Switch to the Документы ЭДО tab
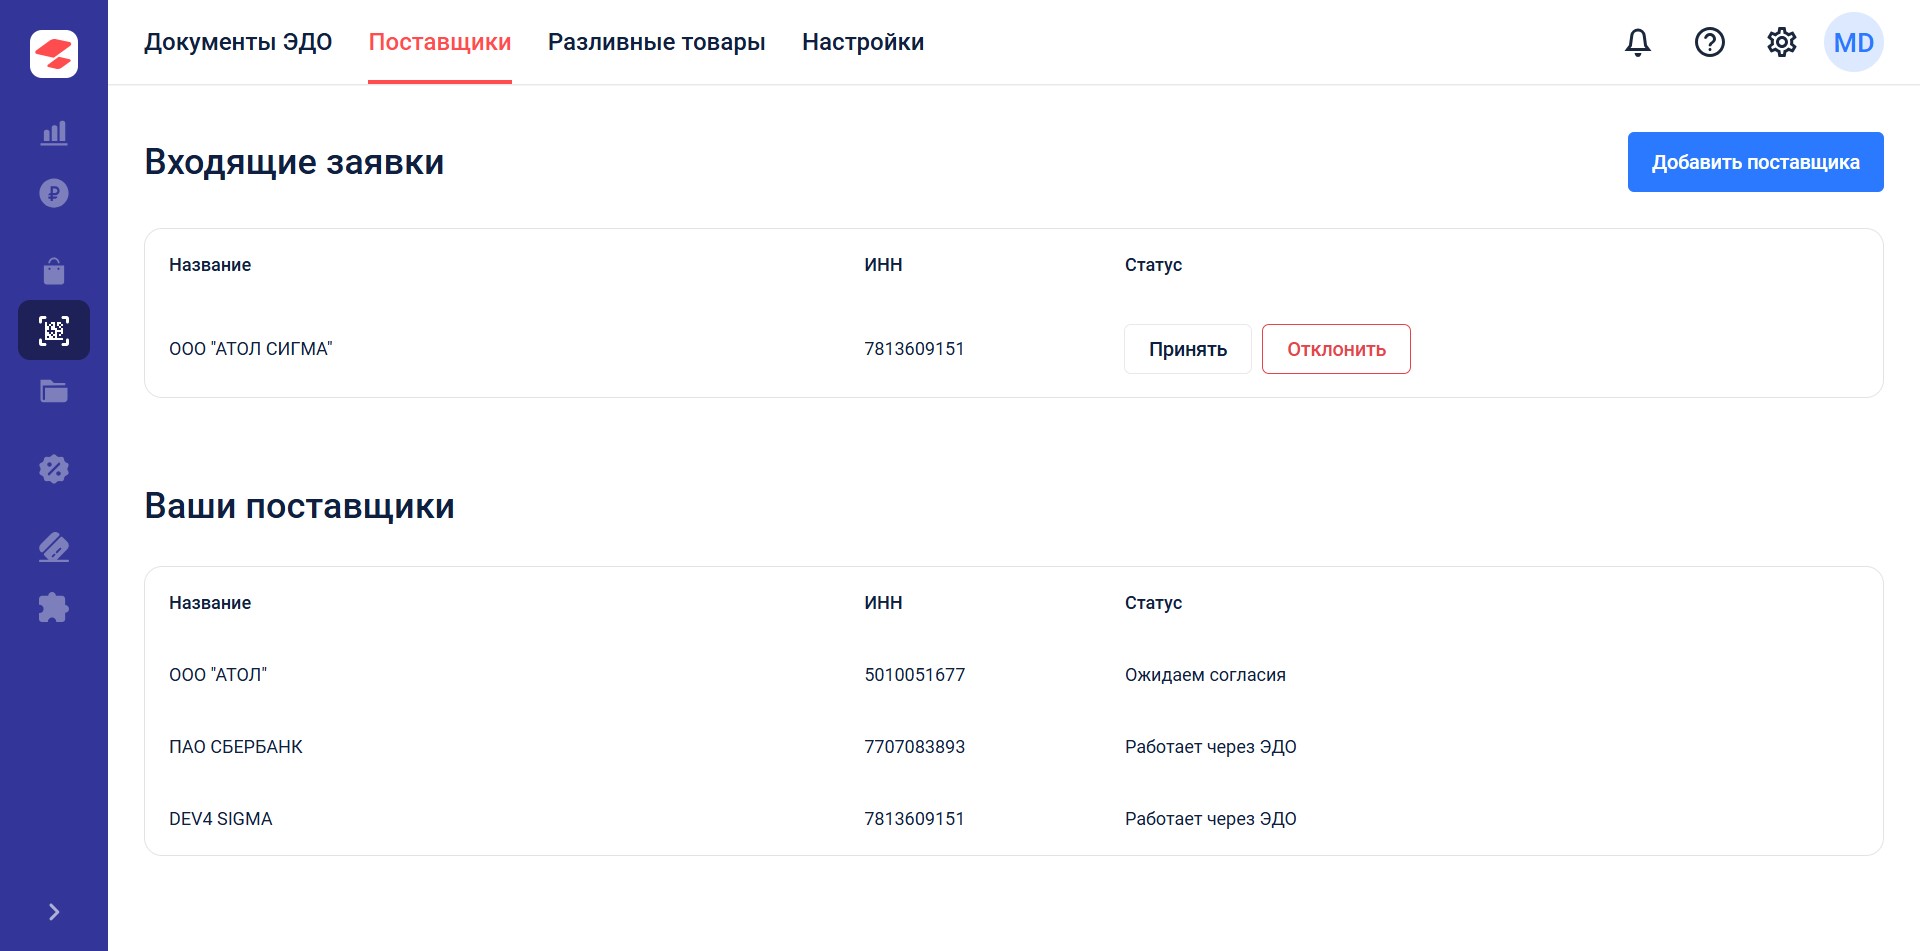This screenshot has width=1920, height=951. pos(238,42)
